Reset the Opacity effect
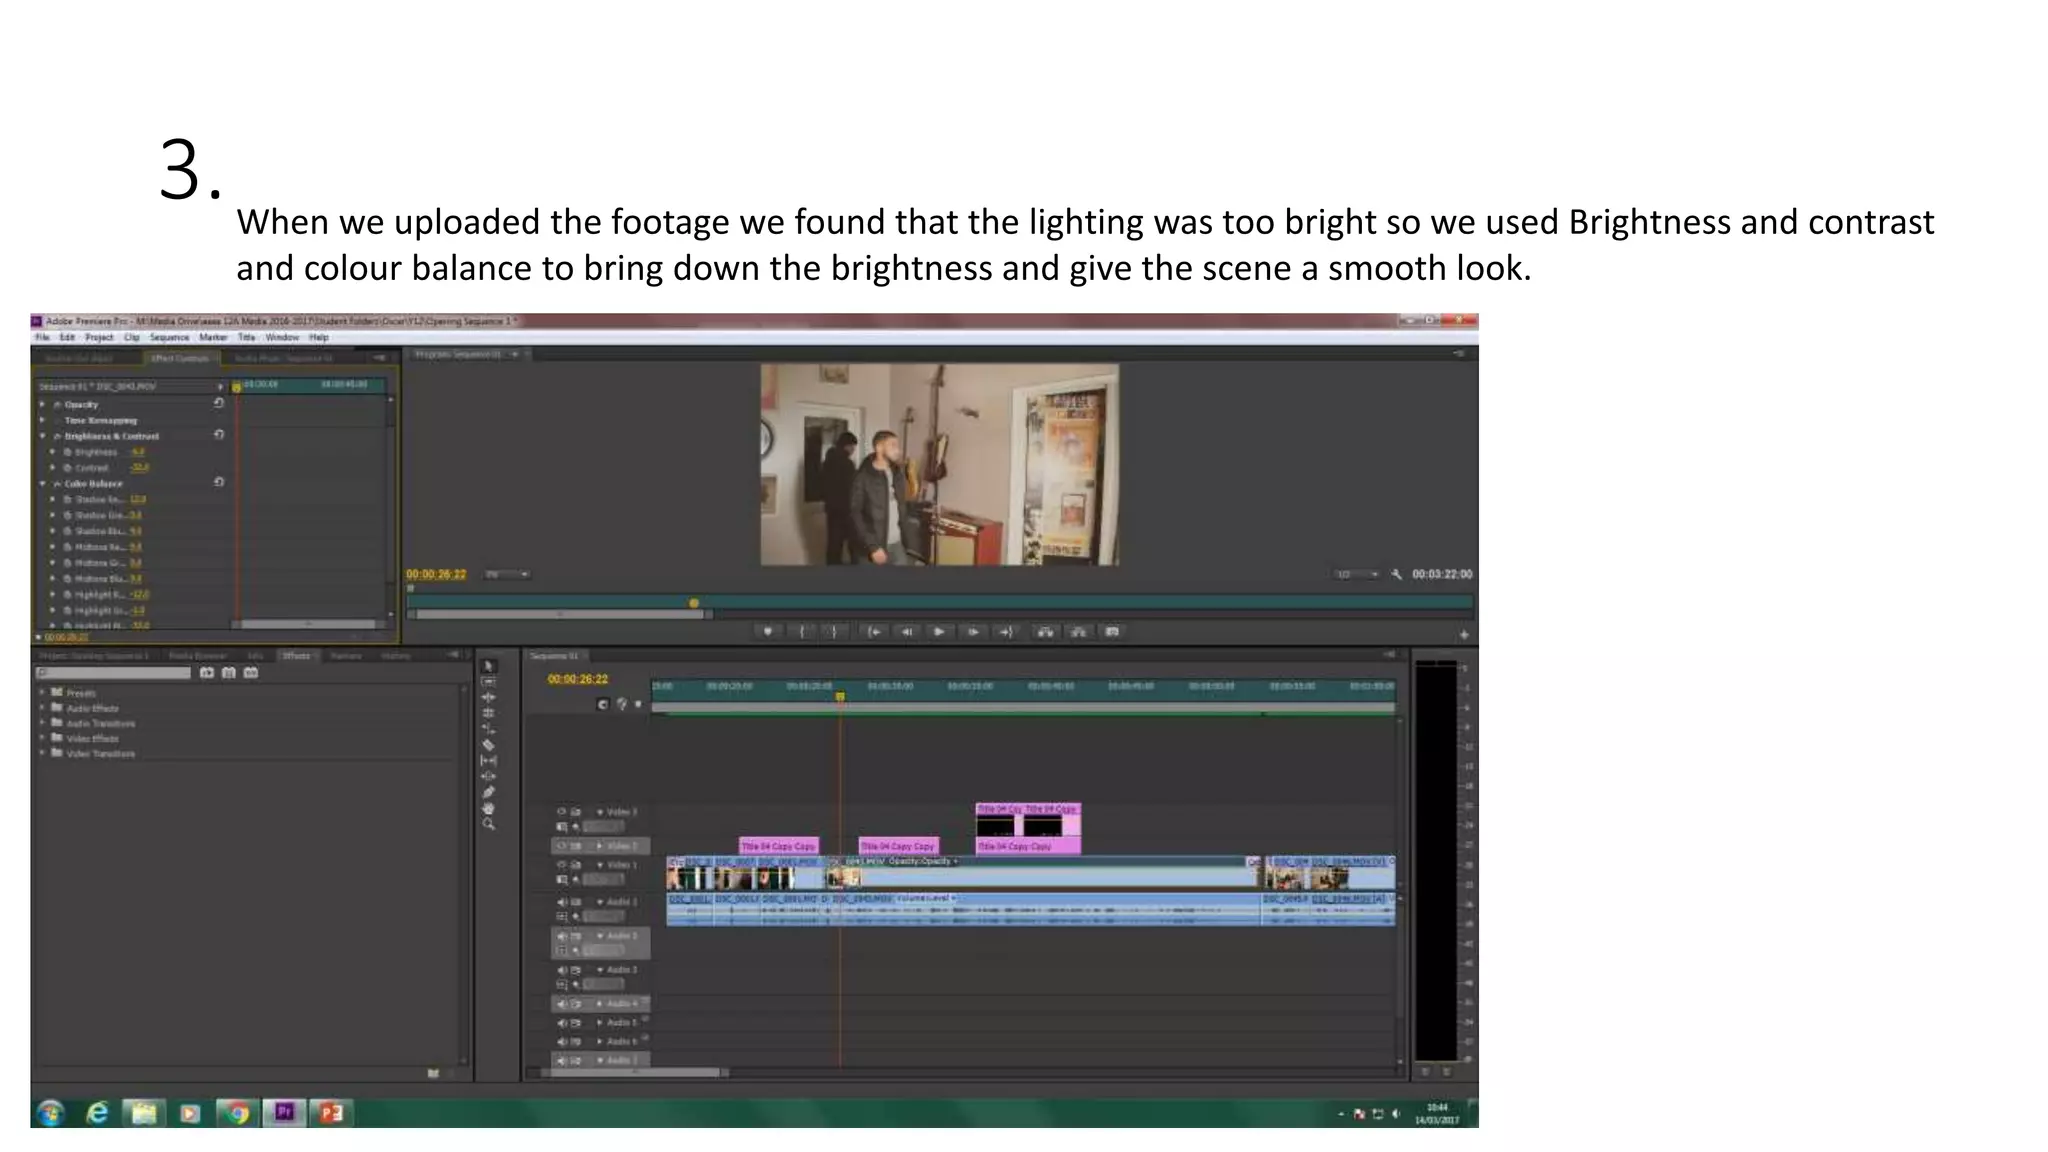Screen dimensions: 2048x1152 tap(219, 403)
